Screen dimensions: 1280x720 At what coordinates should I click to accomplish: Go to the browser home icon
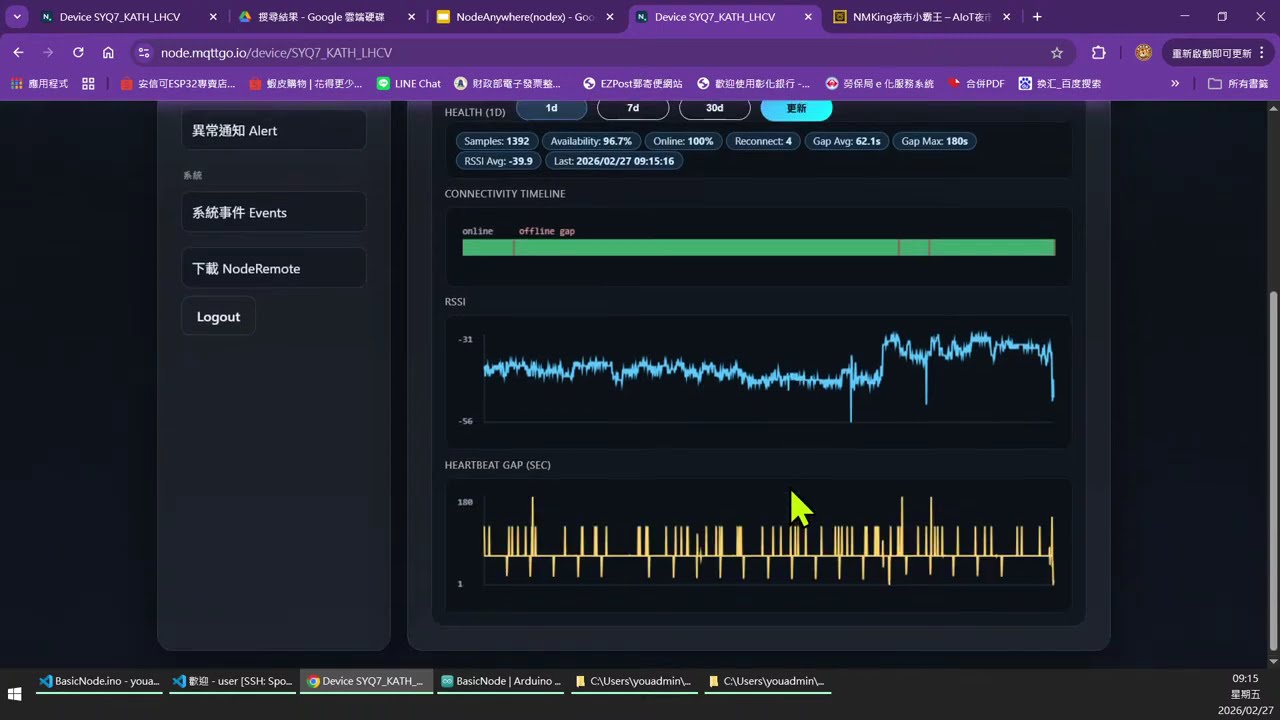[x=108, y=53]
